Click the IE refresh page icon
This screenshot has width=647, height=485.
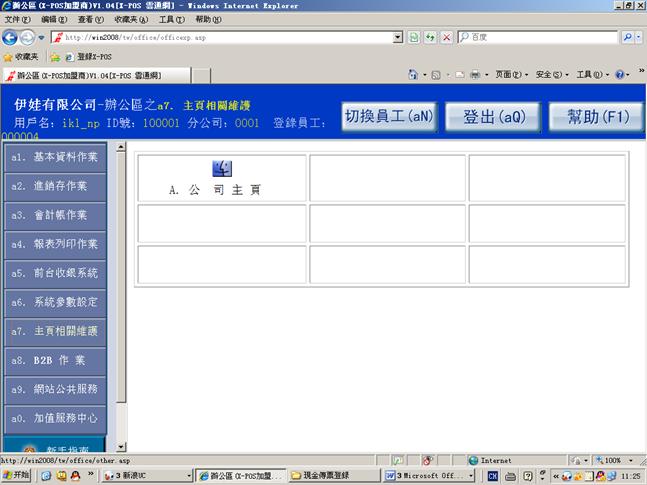click(x=430, y=37)
